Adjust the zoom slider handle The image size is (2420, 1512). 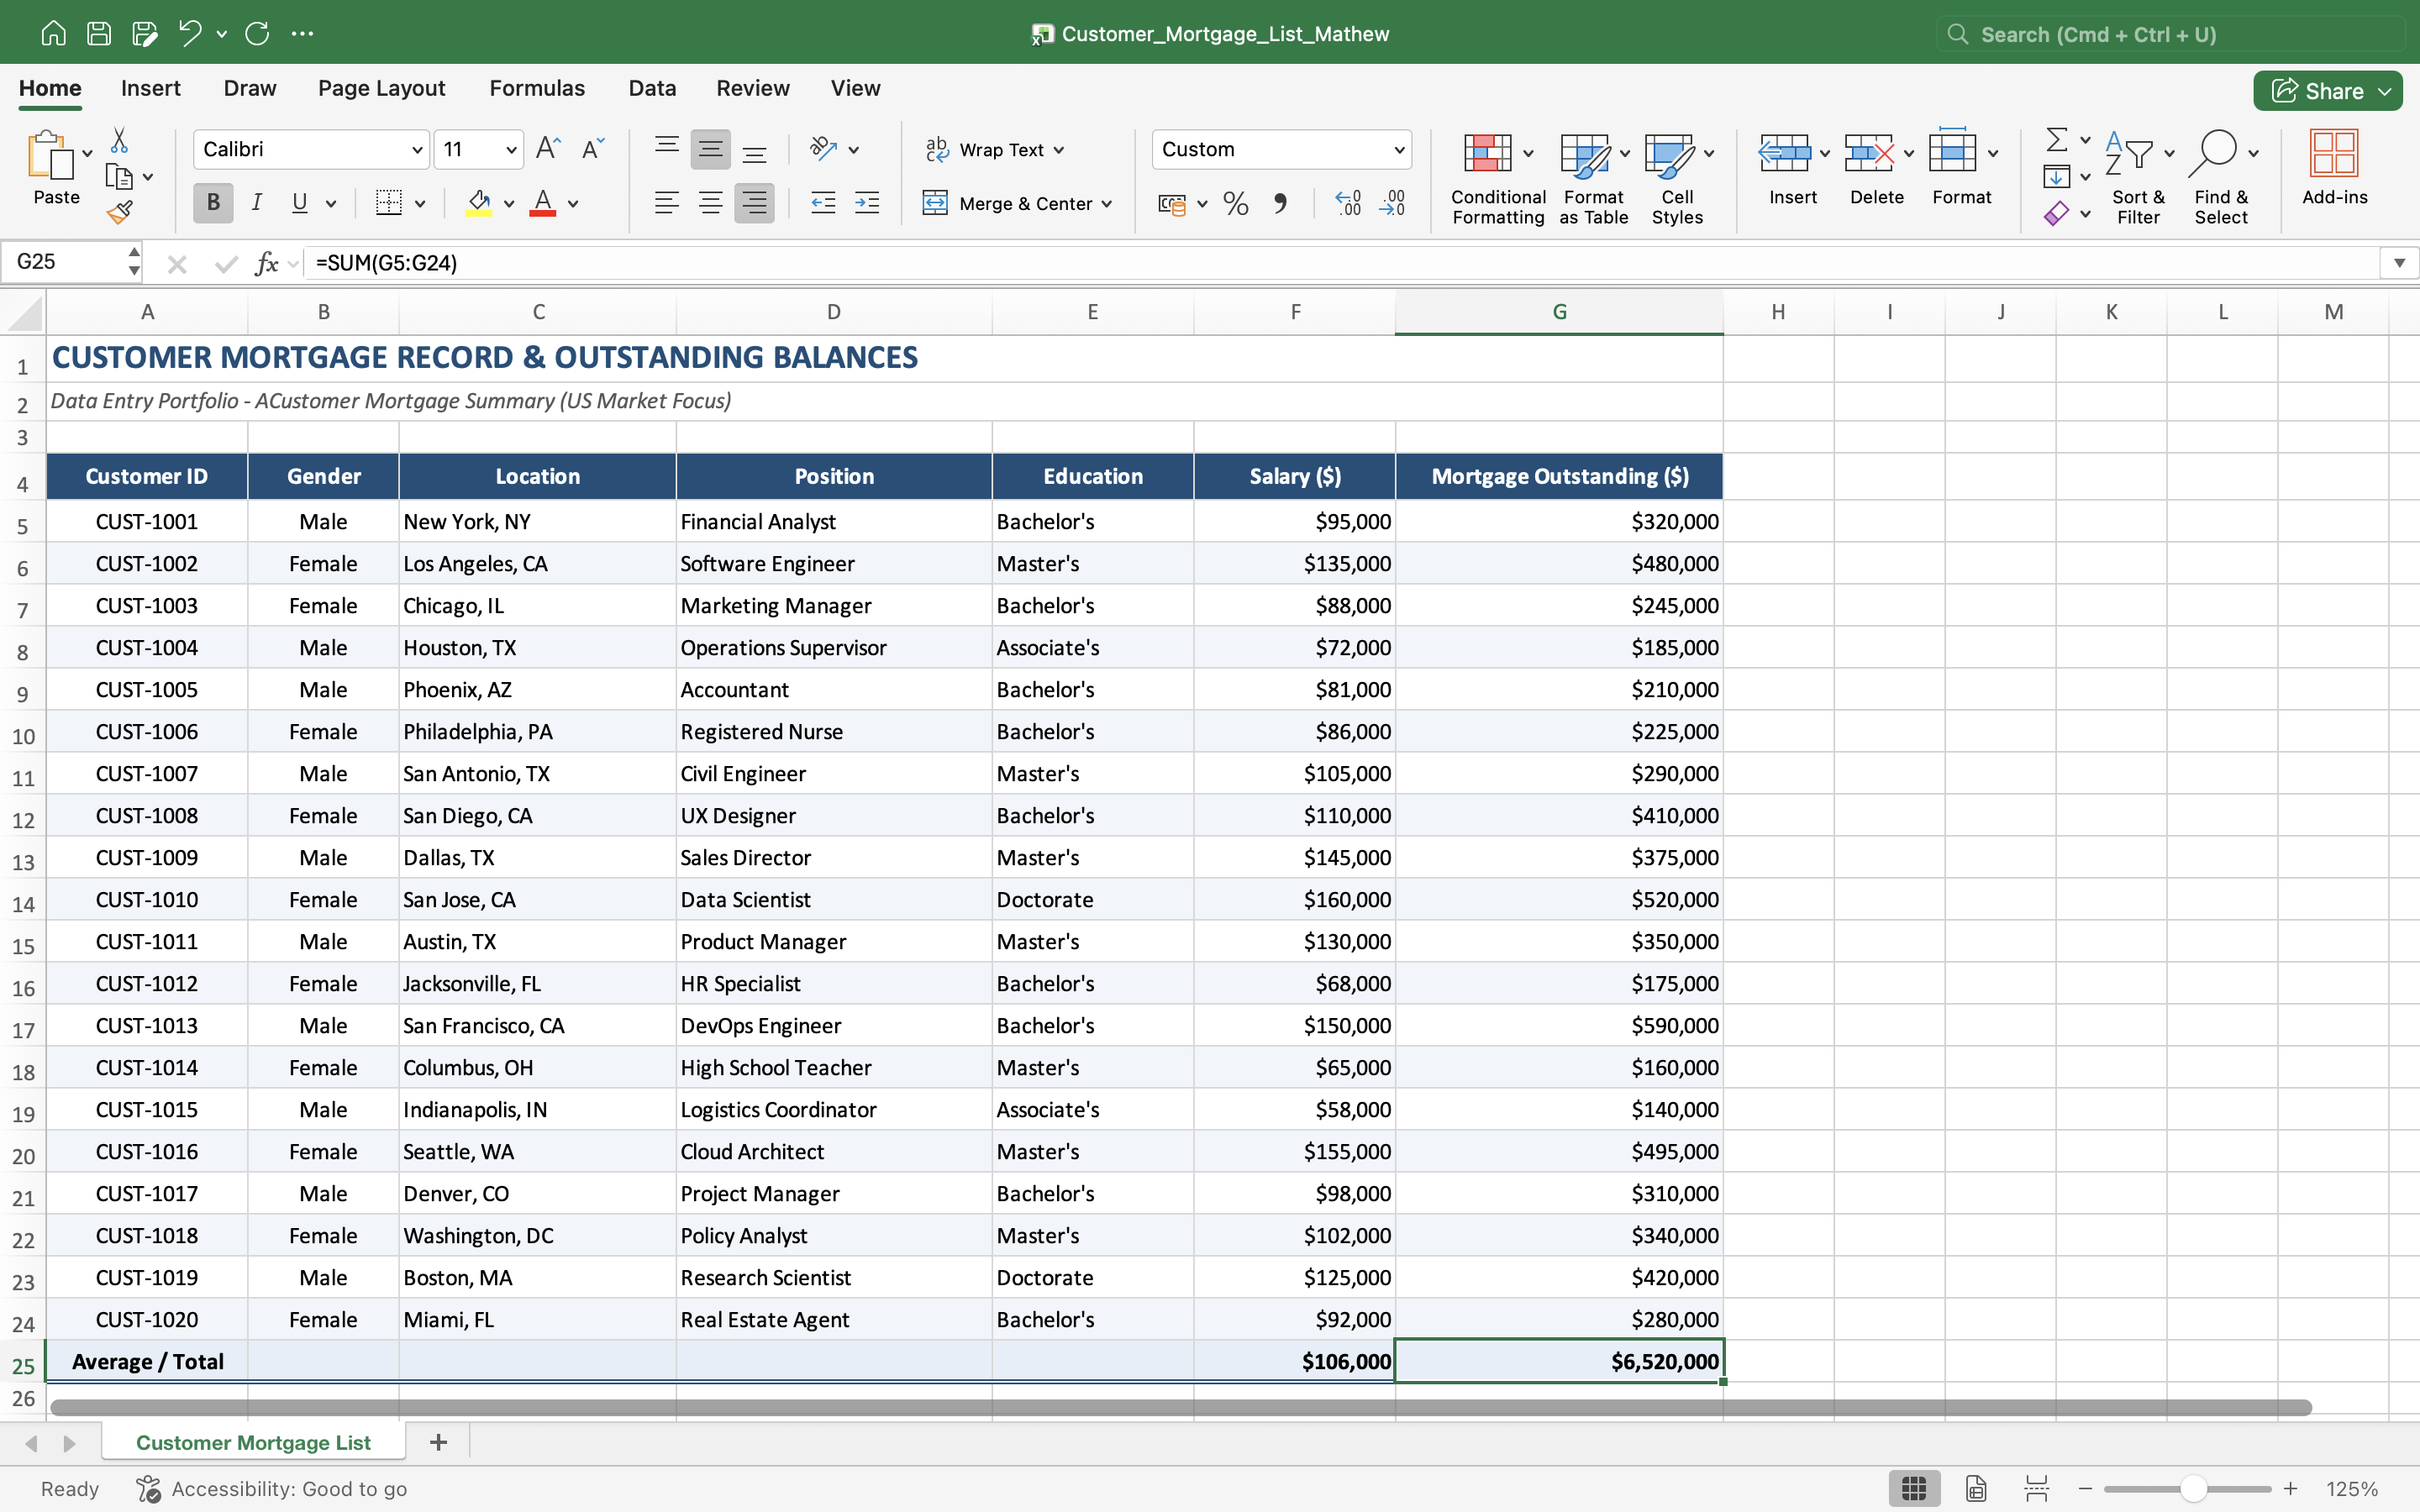click(2193, 1488)
